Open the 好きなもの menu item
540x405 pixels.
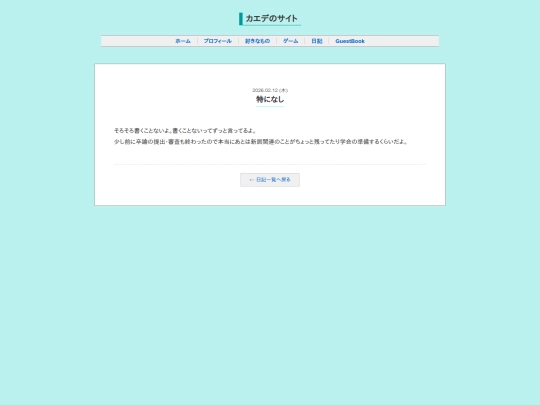coord(257,41)
